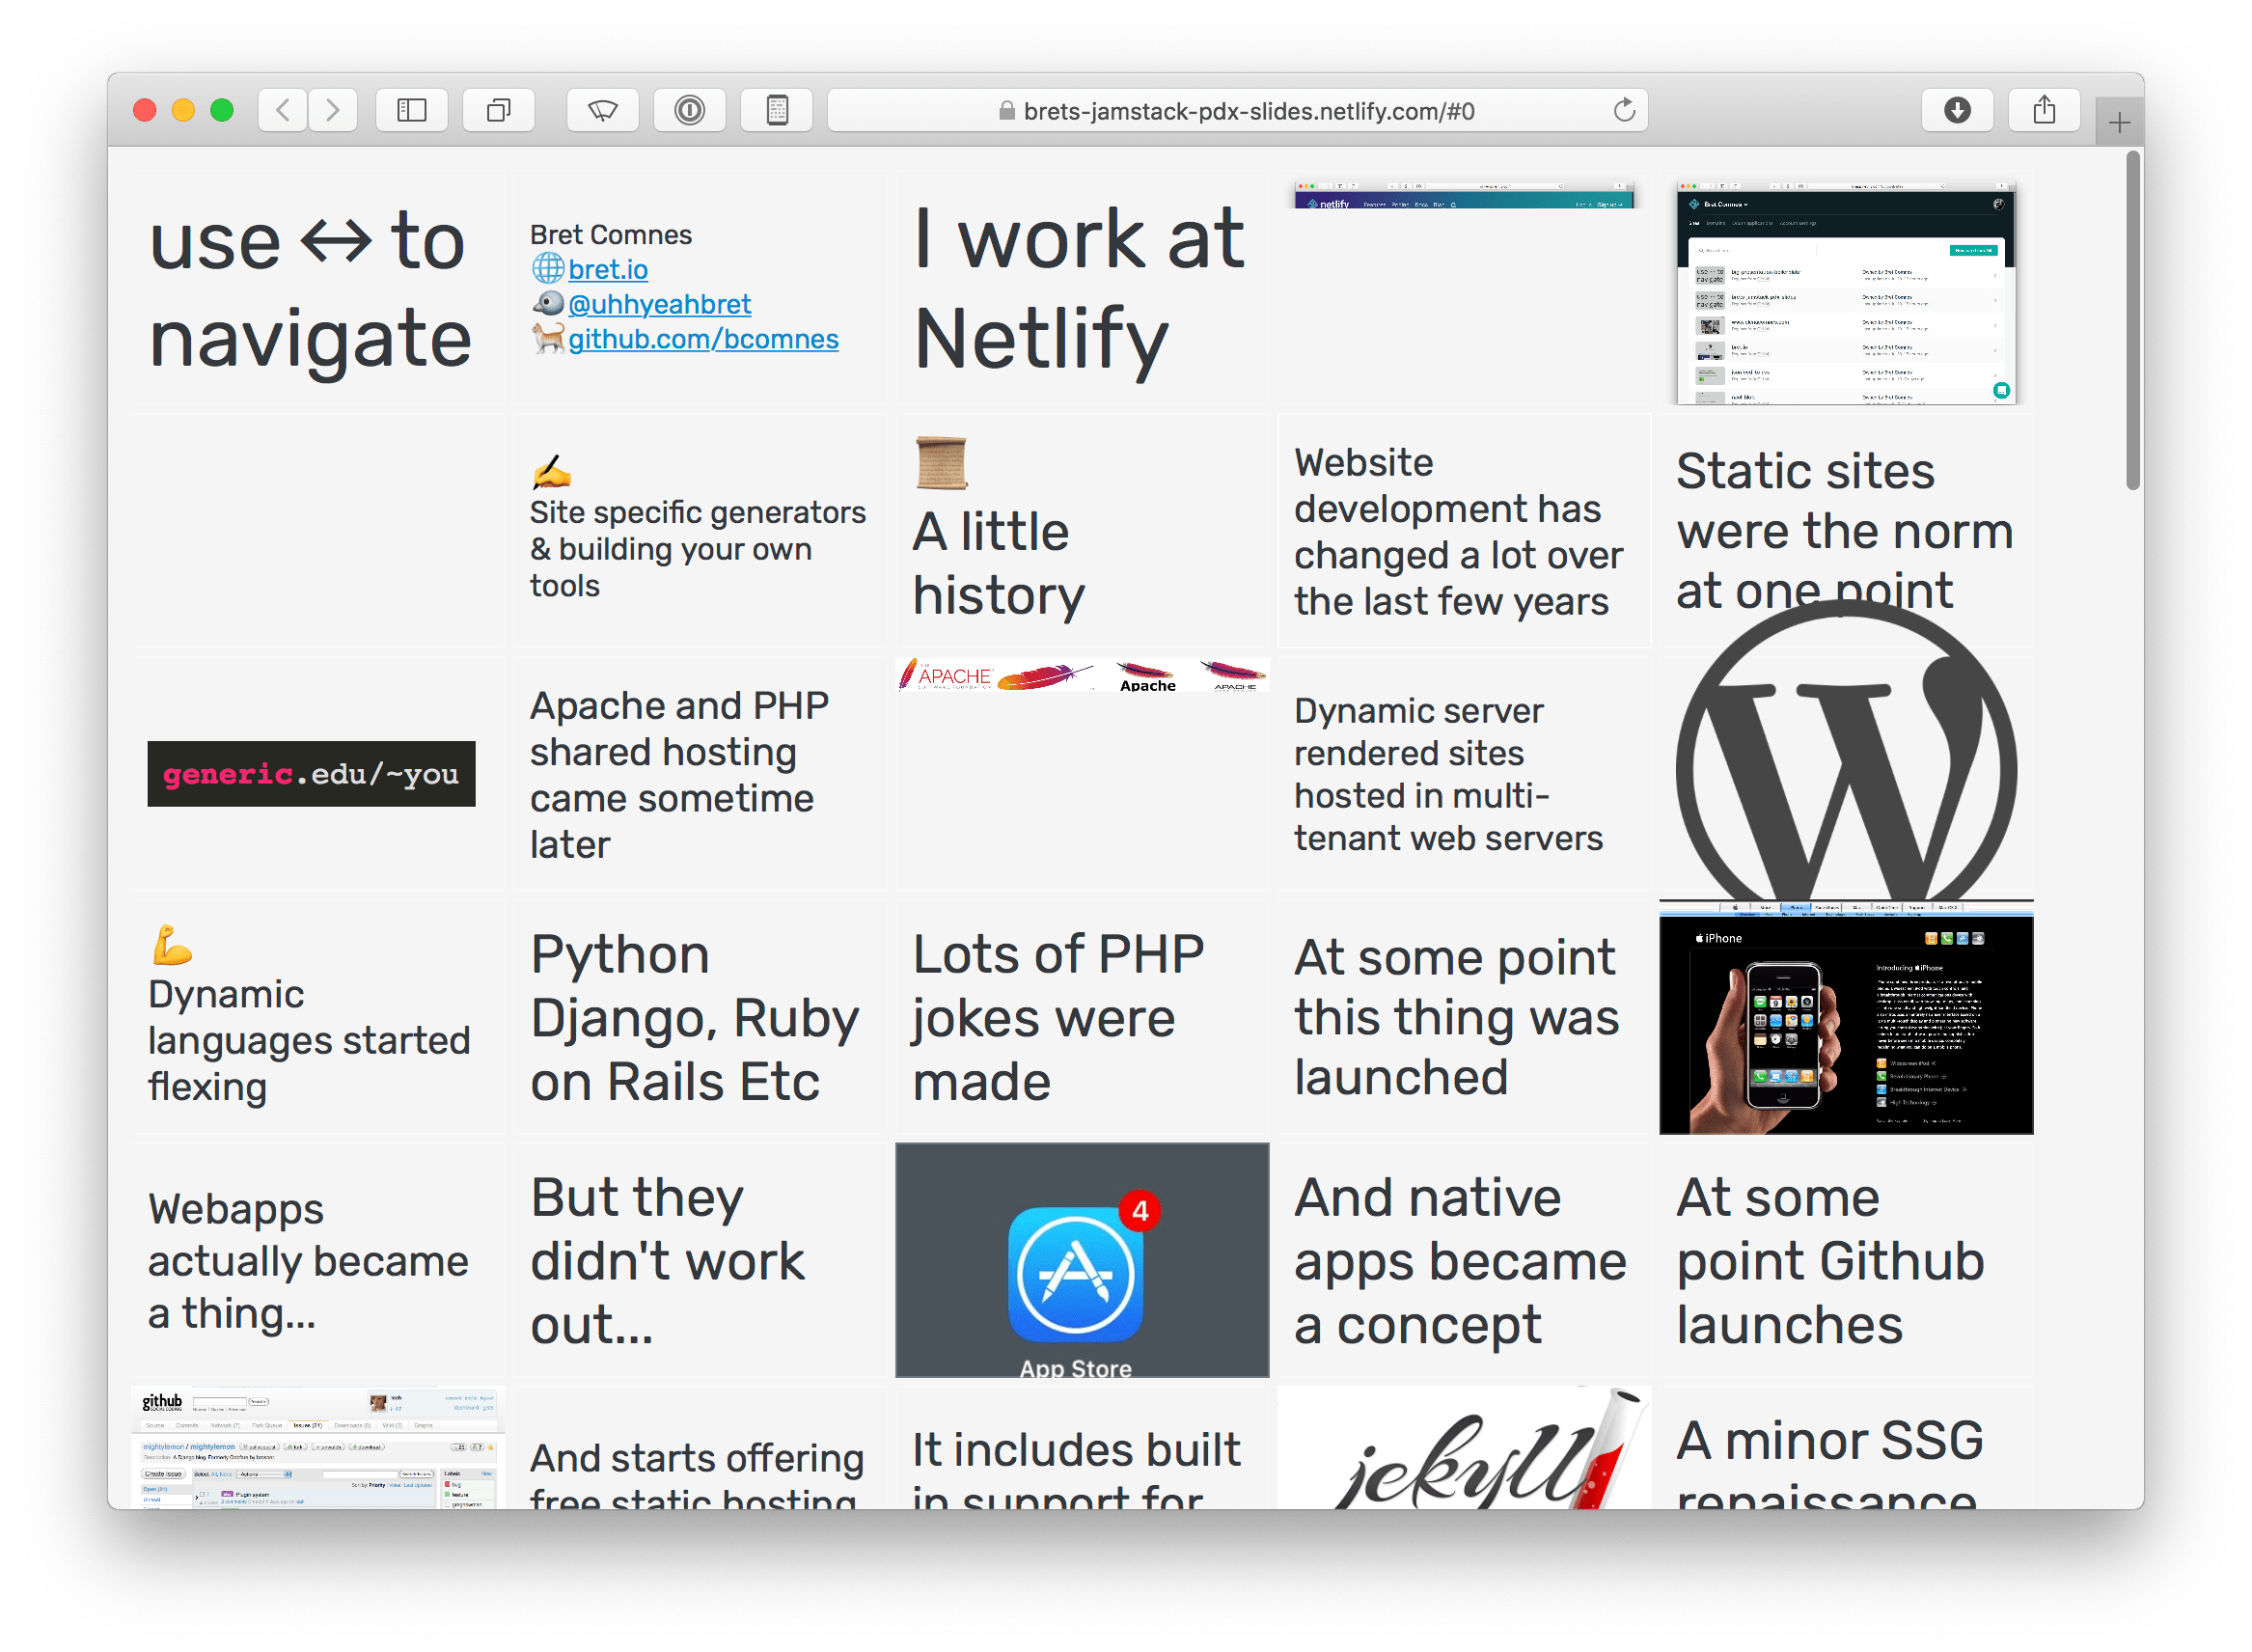This screenshot has height=1652, width=2252.
Task: Select 'Python Django, Ruby on Rails' slide
Action: tap(700, 1016)
